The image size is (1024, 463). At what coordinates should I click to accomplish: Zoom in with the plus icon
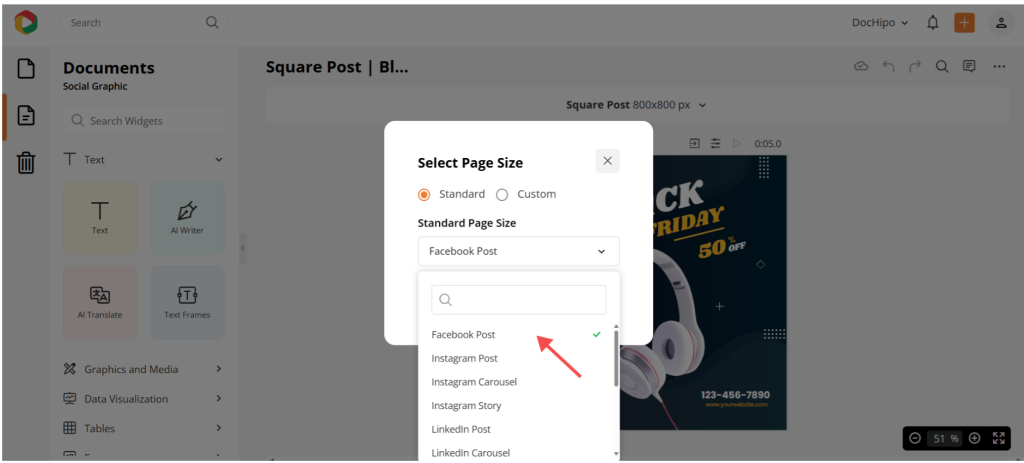click(x=974, y=438)
